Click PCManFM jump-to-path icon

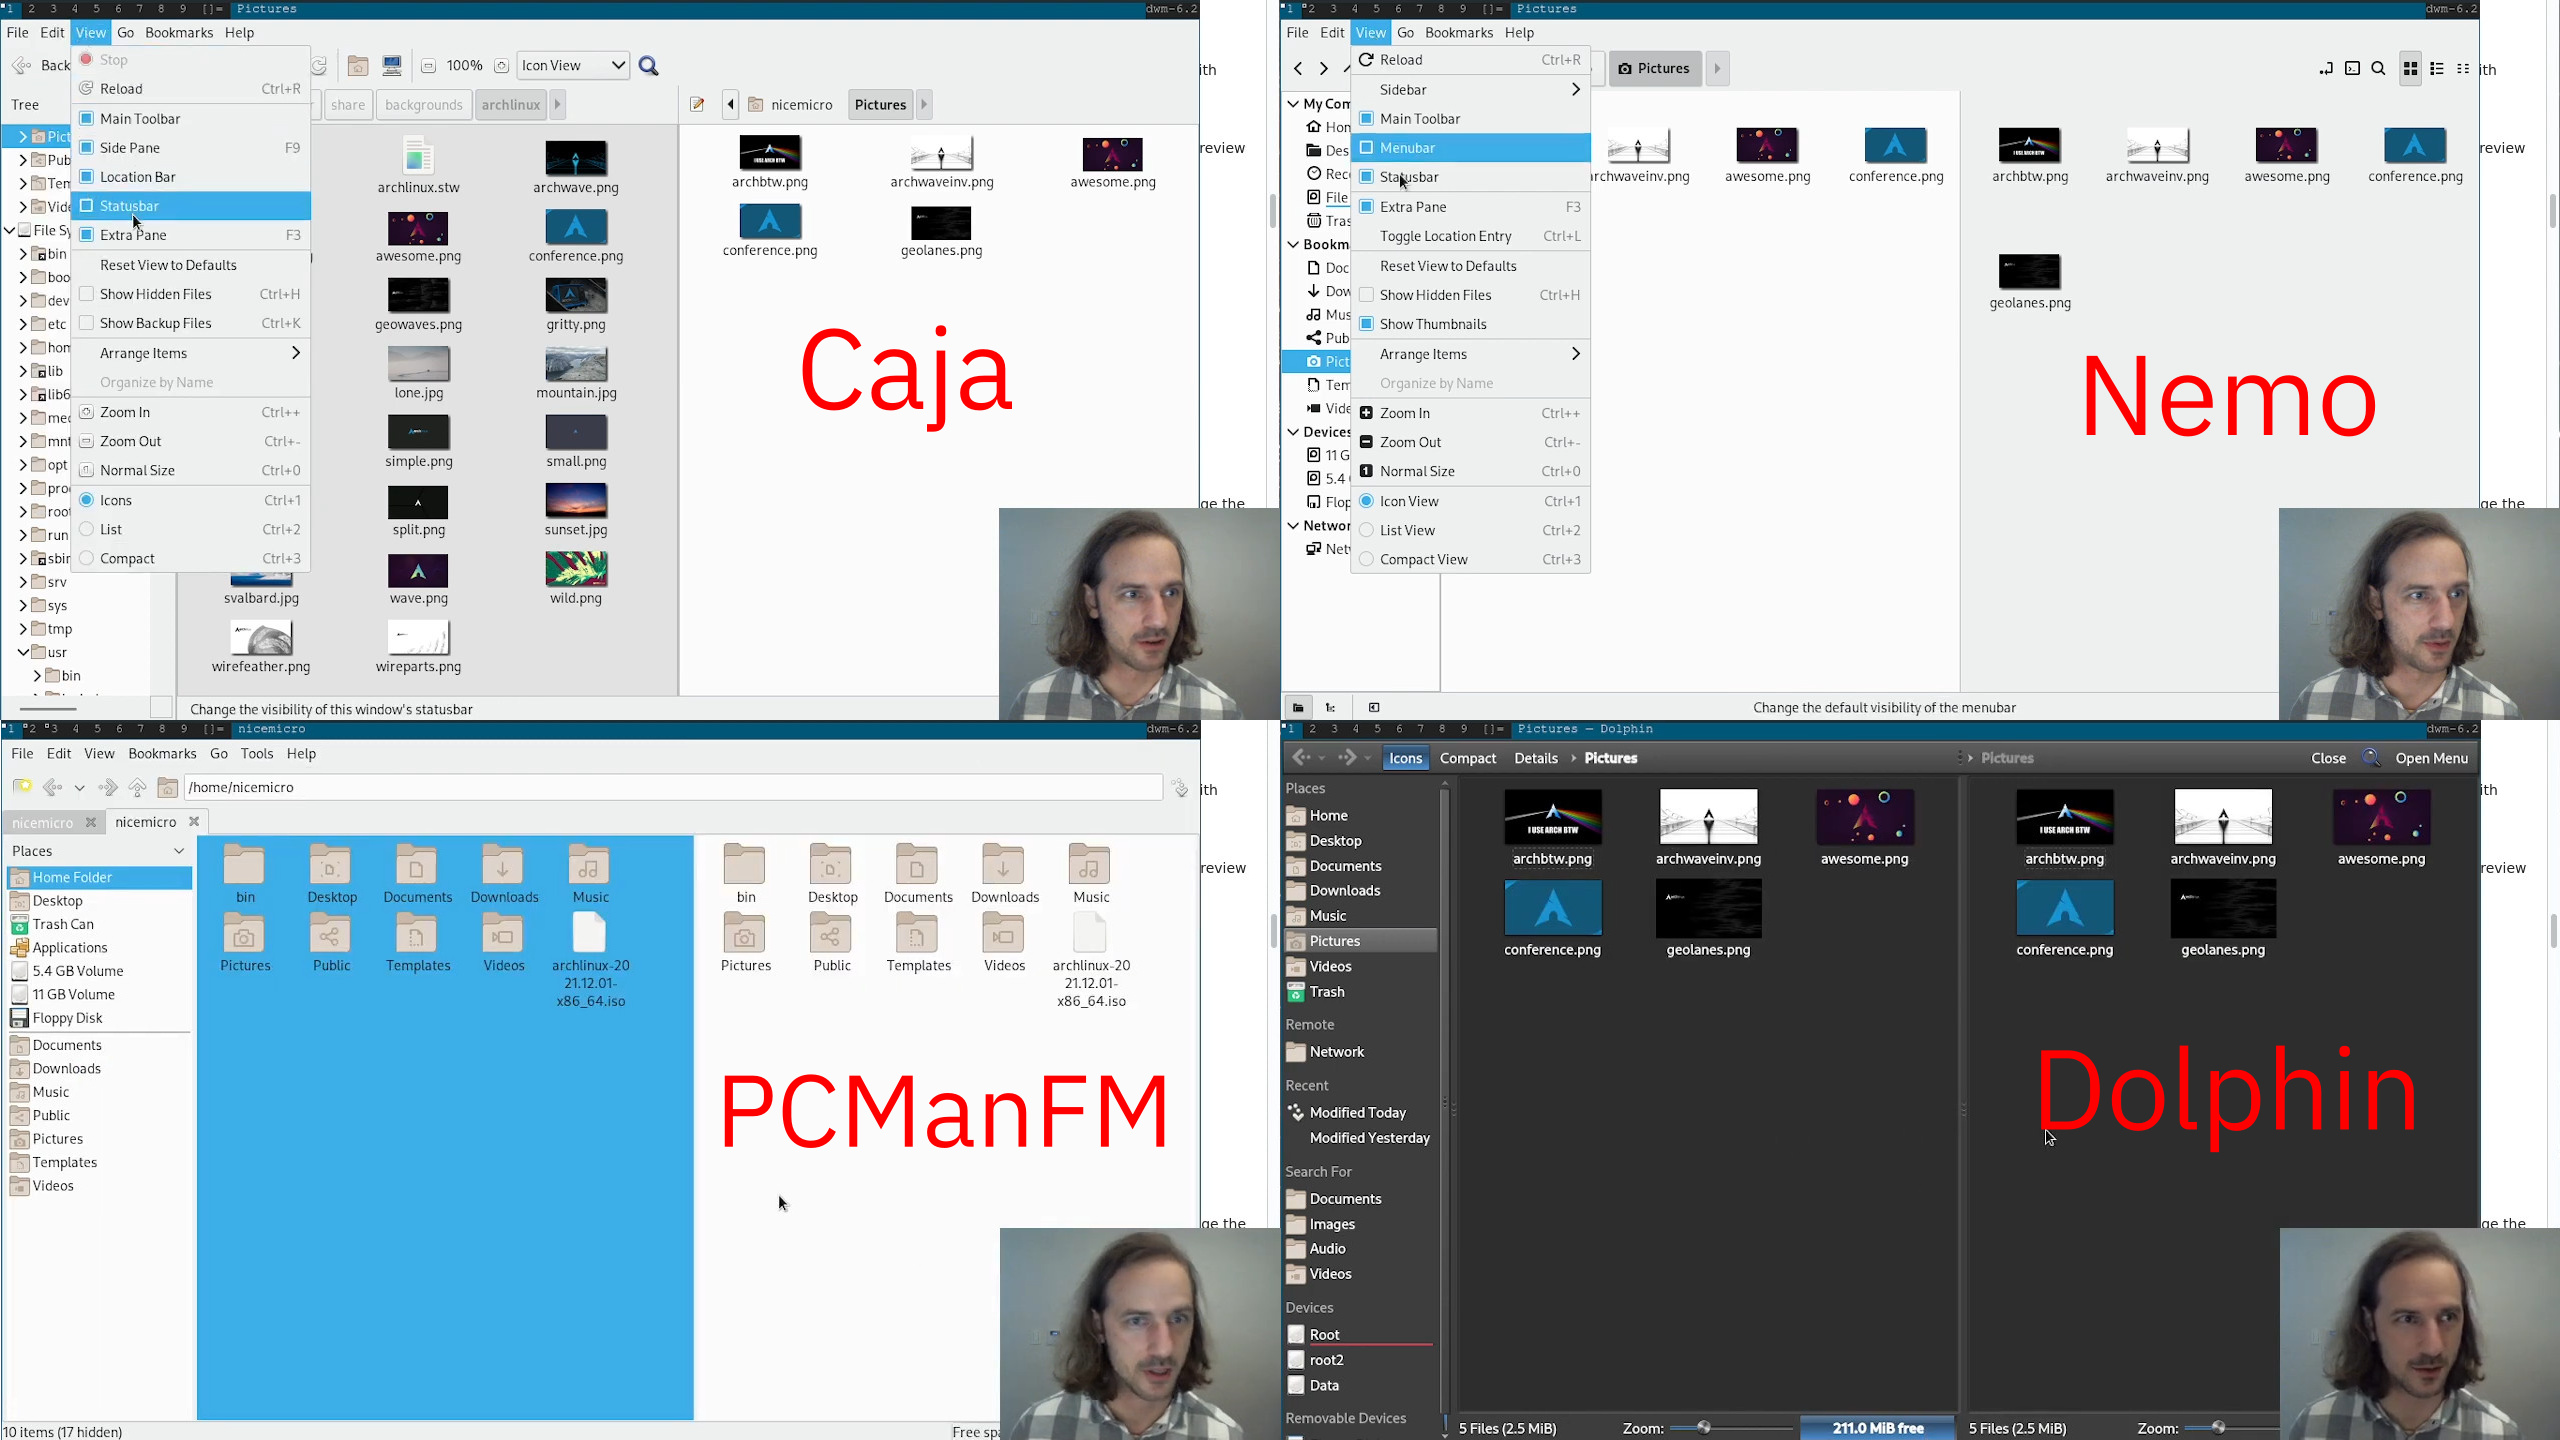coord(1181,787)
